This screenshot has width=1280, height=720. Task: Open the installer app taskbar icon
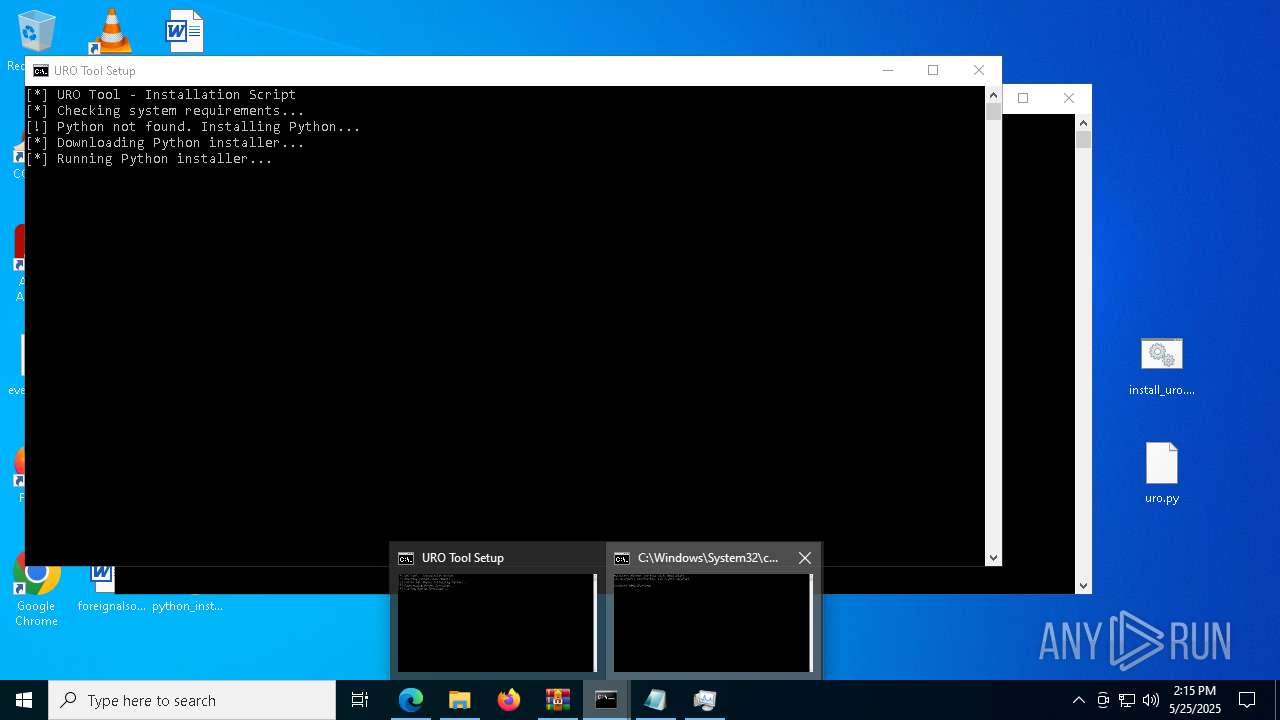705,700
